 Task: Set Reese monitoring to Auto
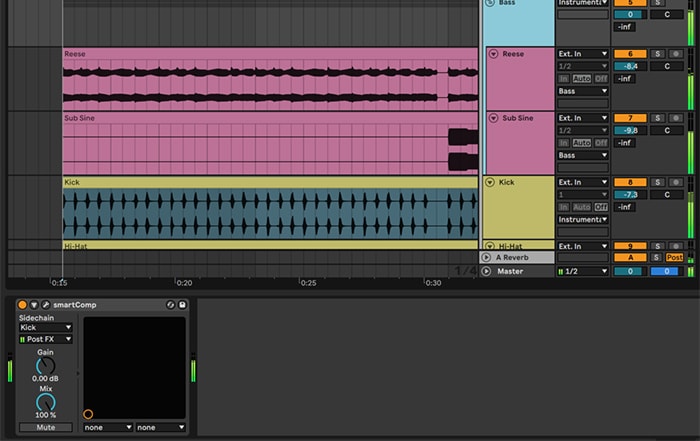click(582, 79)
